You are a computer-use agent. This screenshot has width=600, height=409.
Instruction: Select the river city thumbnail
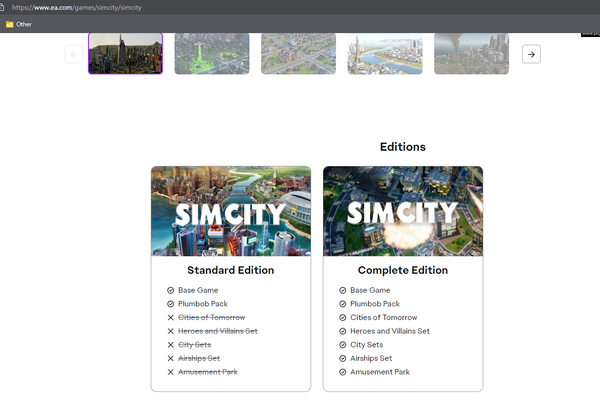(x=385, y=53)
